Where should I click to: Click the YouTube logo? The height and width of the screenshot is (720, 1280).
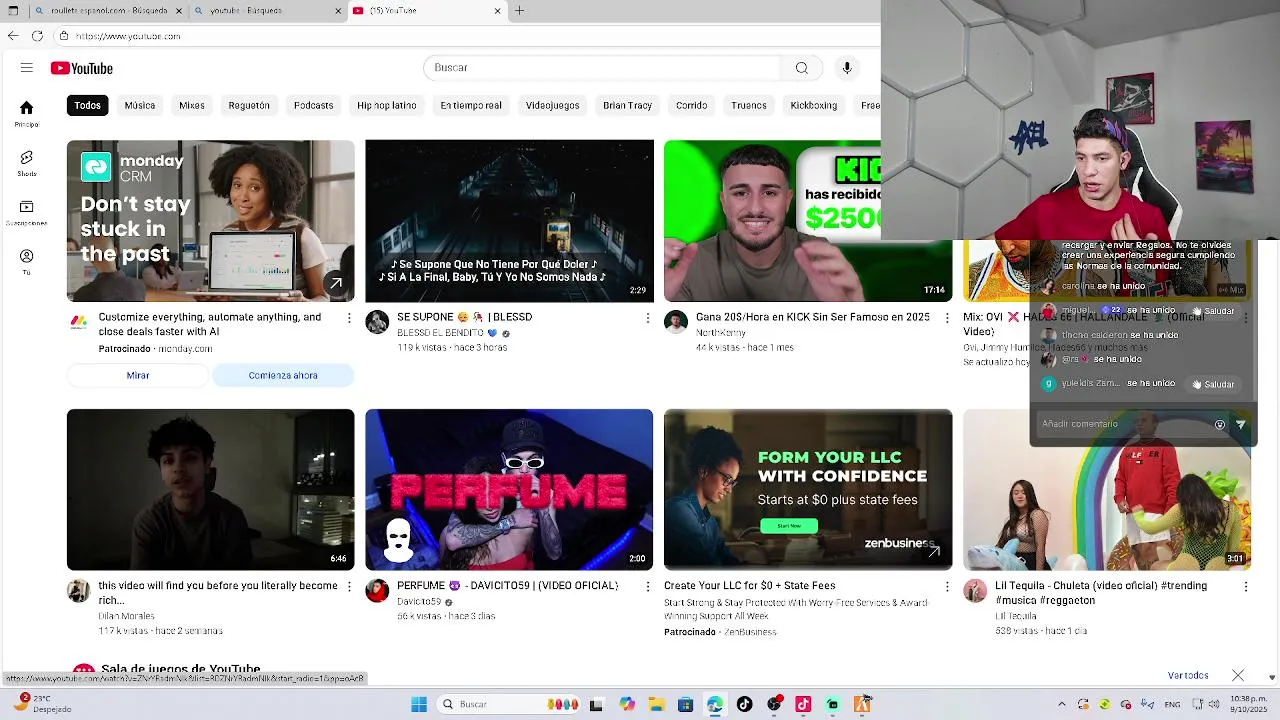pyautogui.click(x=82, y=68)
